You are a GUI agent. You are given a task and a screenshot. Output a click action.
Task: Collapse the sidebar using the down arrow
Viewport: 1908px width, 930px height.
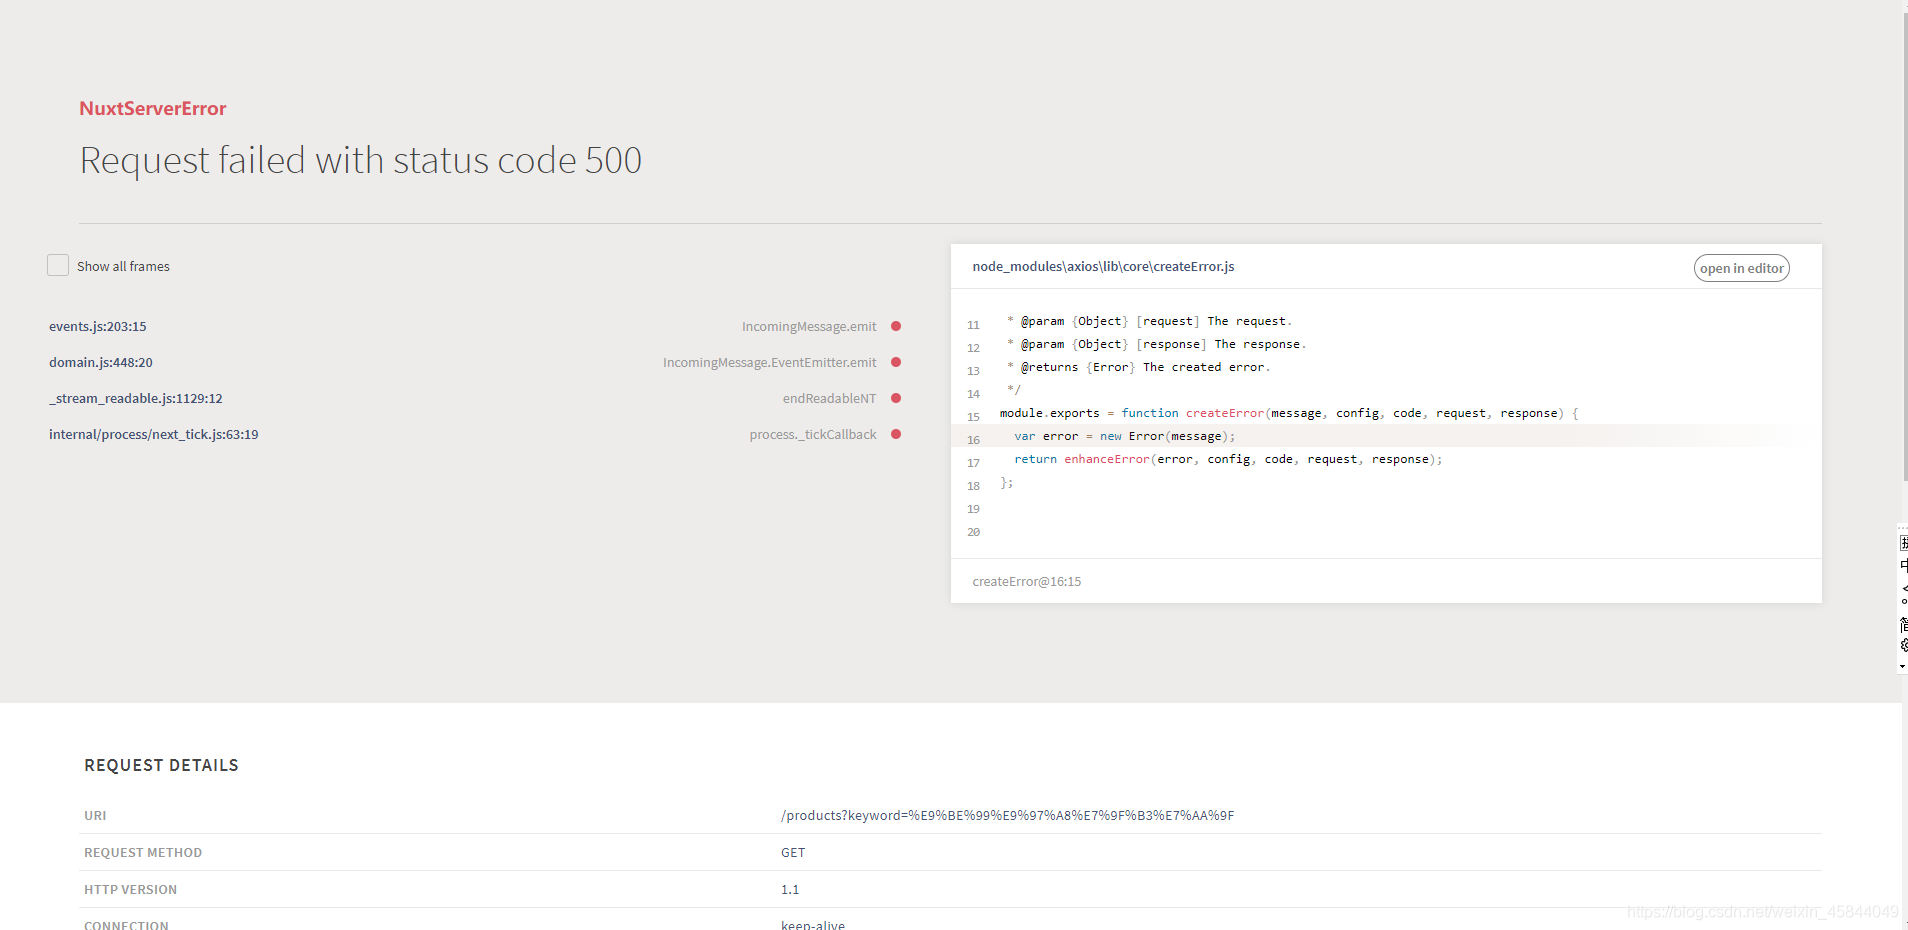[1903, 668]
